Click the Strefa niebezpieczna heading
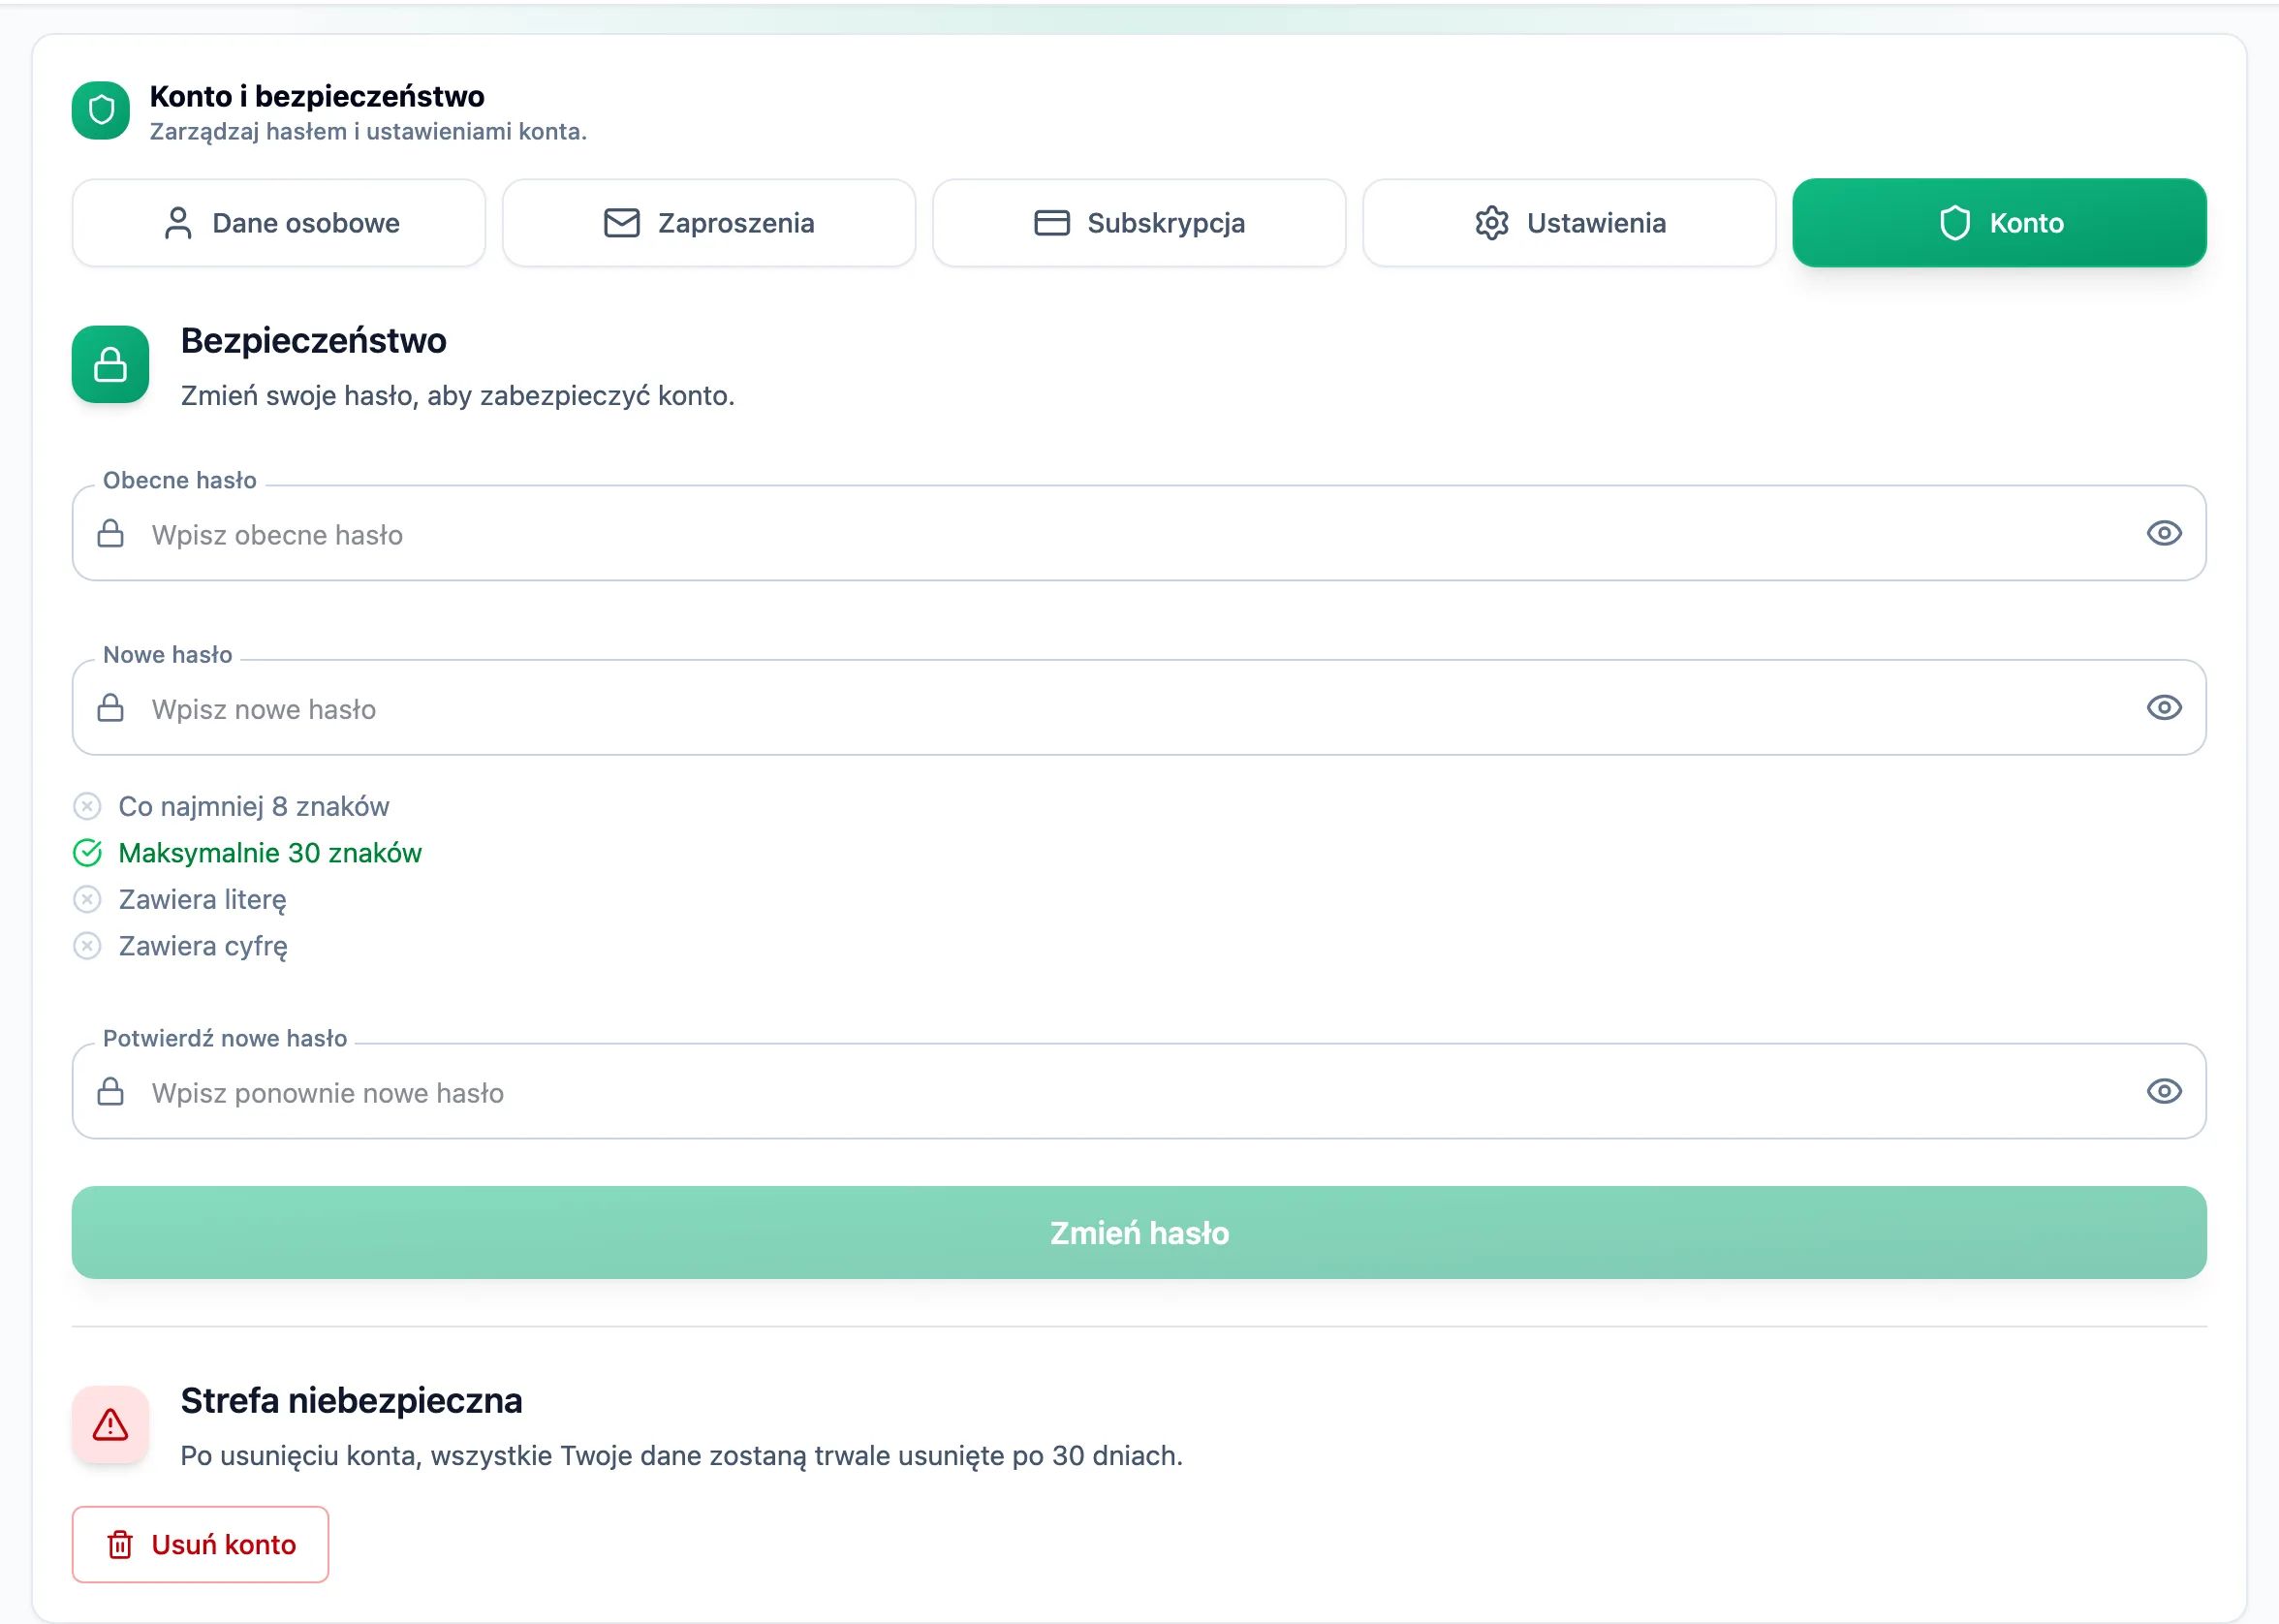 pyautogui.click(x=351, y=1401)
